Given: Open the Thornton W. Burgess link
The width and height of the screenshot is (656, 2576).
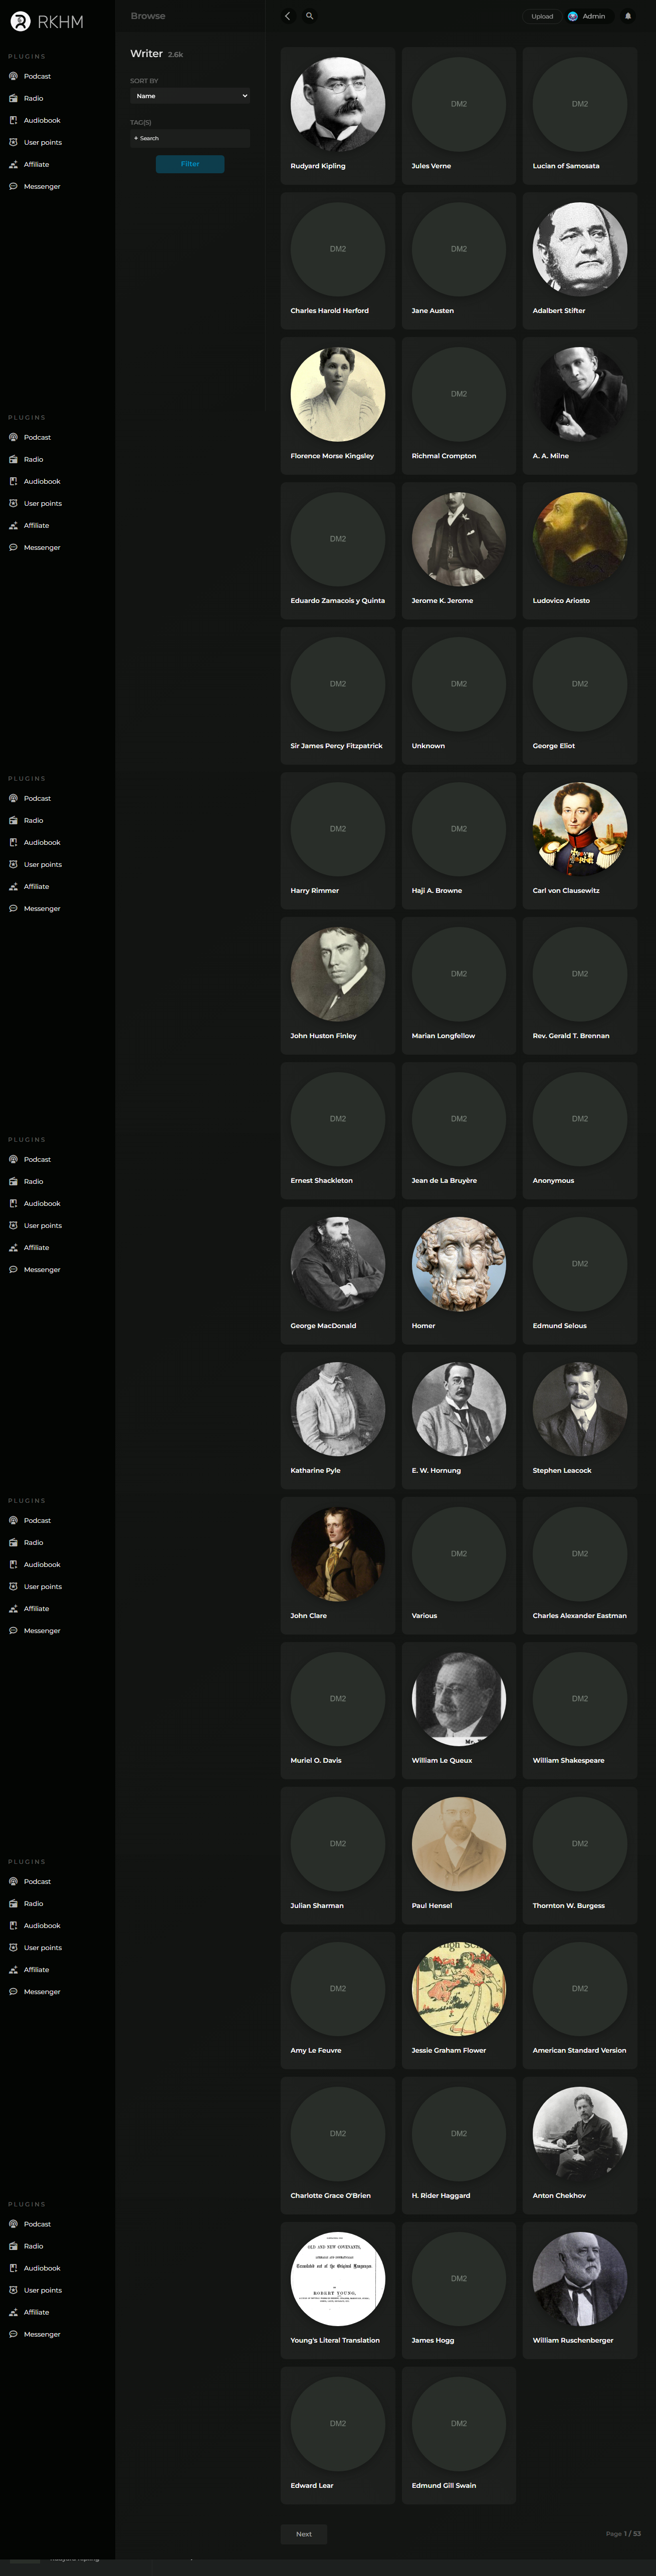Looking at the screenshot, I should coord(569,1906).
